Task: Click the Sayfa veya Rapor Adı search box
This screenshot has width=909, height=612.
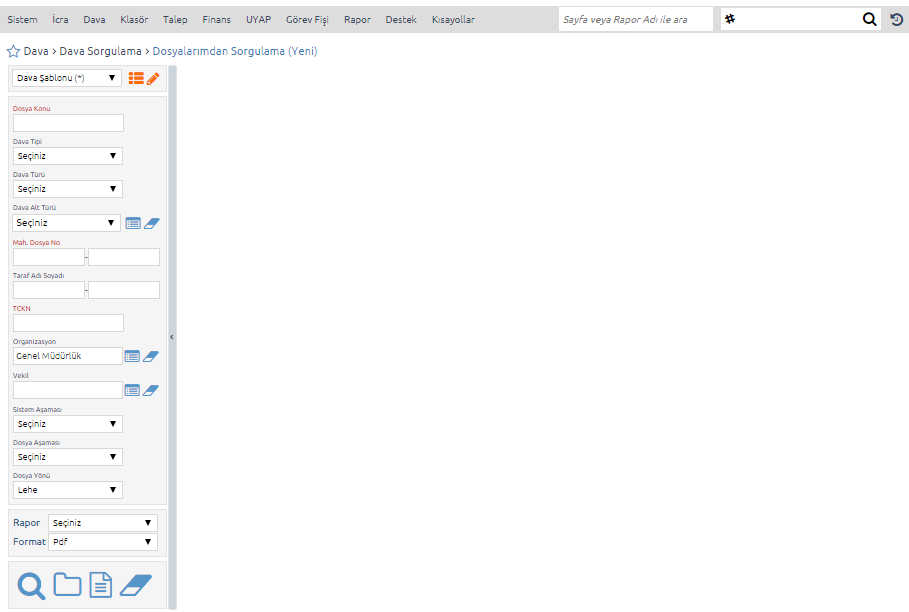Action: 636,19
